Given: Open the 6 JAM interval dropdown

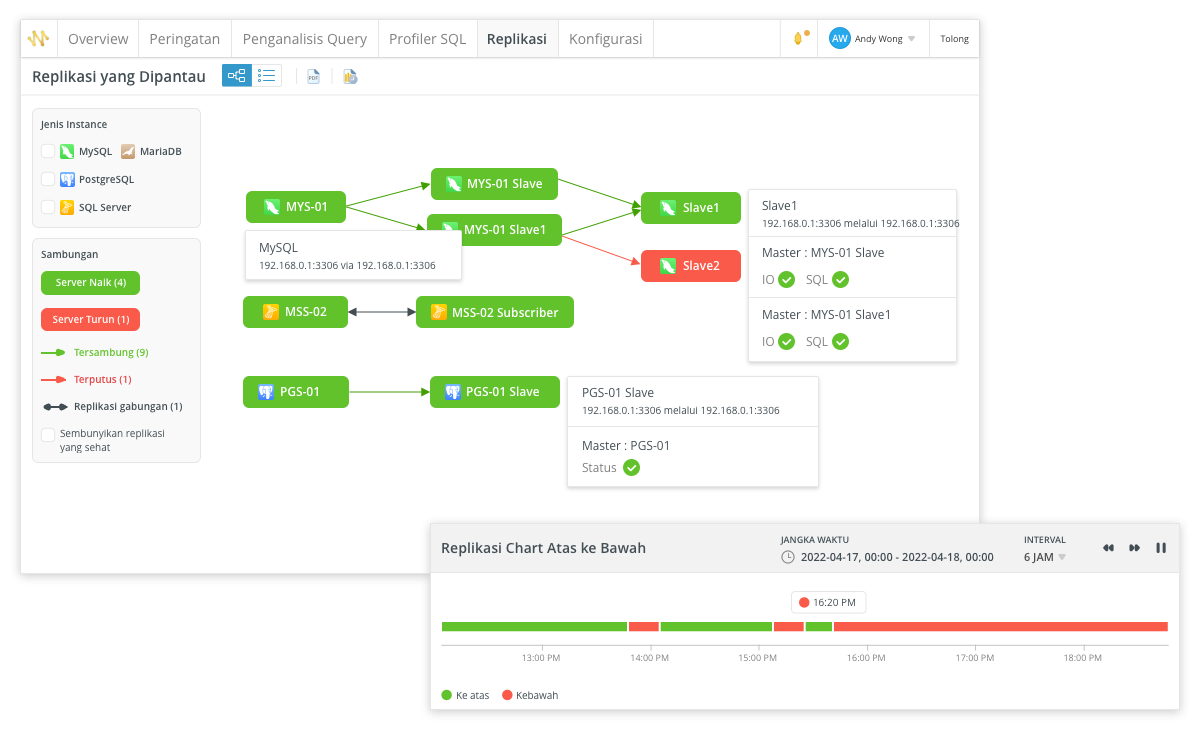Looking at the screenshot, I should click(1045, 557).
